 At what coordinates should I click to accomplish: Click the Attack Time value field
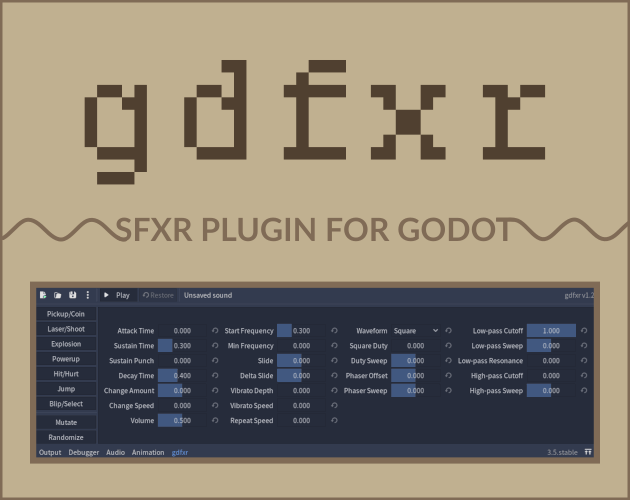(x=182, y=331)
